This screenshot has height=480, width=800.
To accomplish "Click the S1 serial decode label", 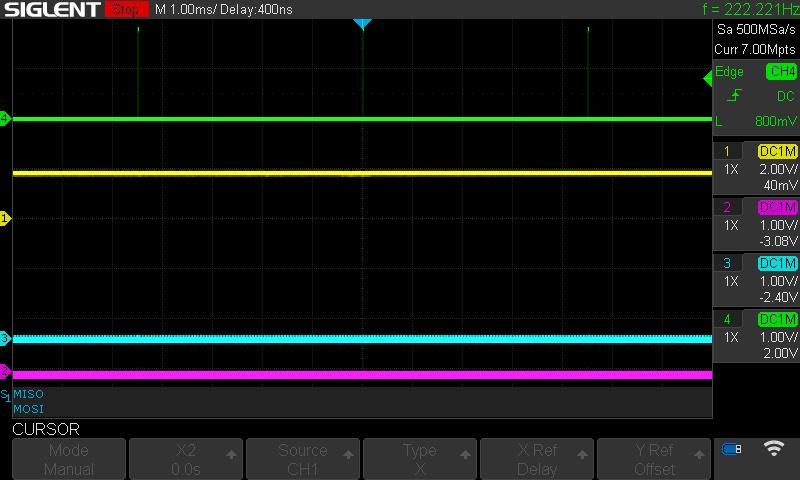I will pyautogui.click(x=6, y=395).
